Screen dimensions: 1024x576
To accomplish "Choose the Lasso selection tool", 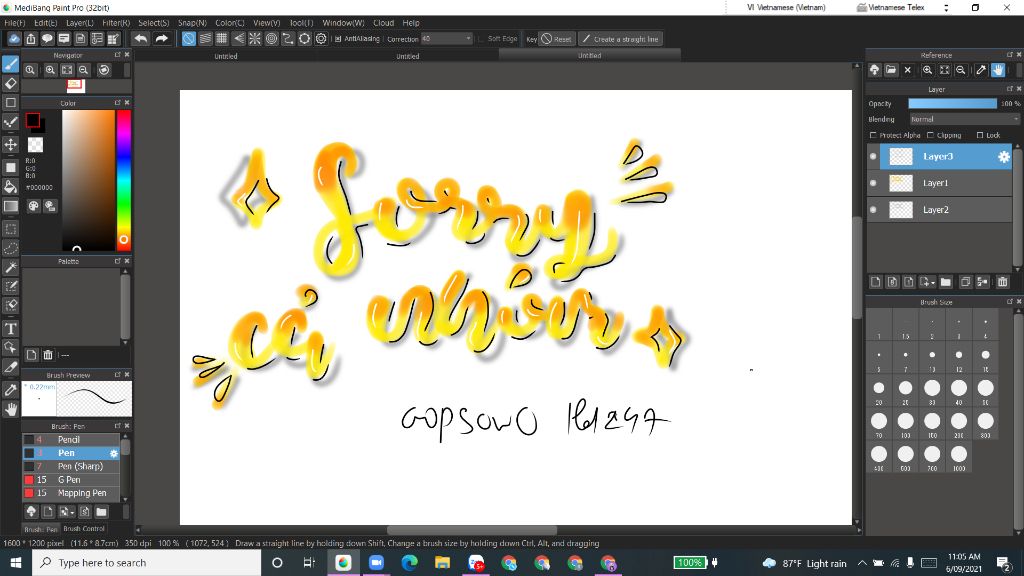I will point(10,248).
